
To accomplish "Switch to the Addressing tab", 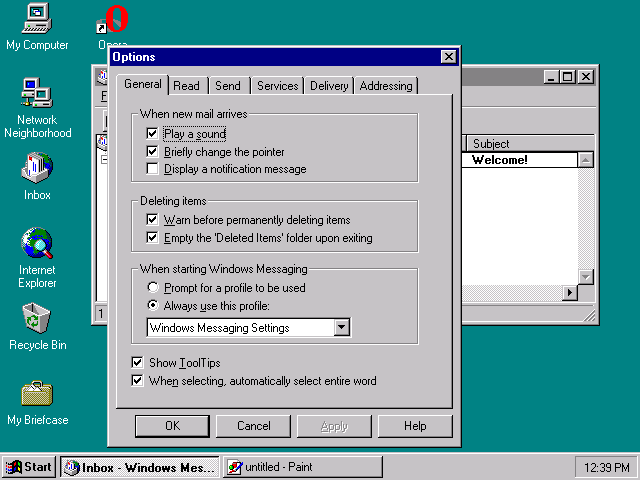I will click(x=386, y=86).
